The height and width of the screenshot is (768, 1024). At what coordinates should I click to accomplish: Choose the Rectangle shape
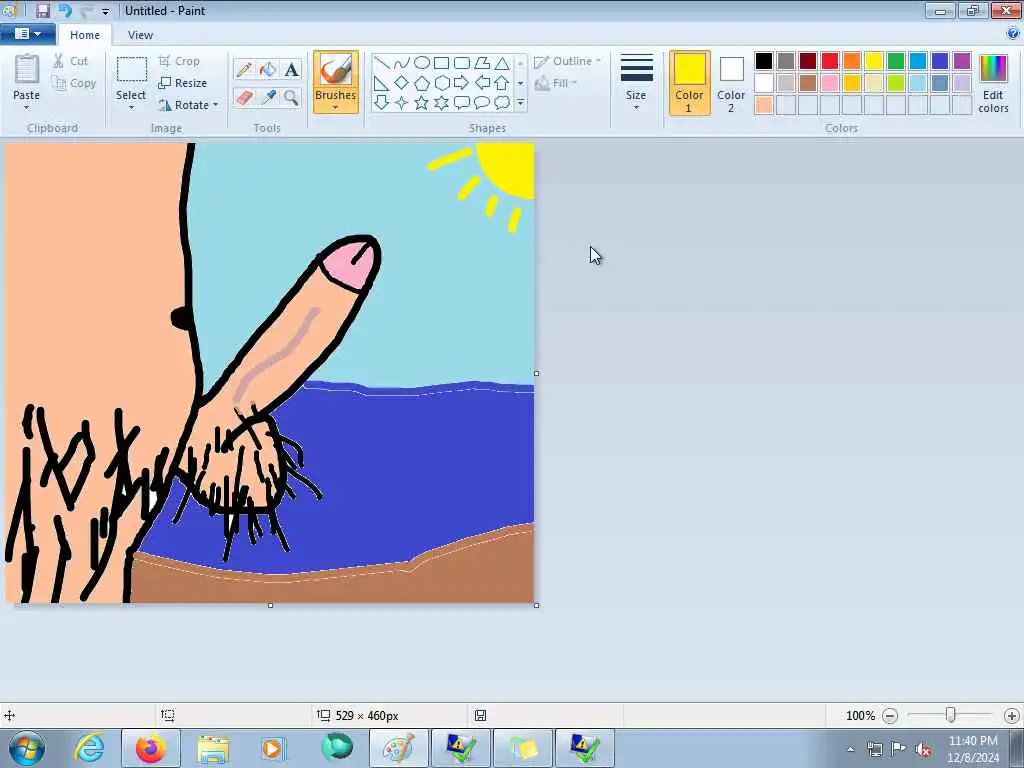coord(441,63)
